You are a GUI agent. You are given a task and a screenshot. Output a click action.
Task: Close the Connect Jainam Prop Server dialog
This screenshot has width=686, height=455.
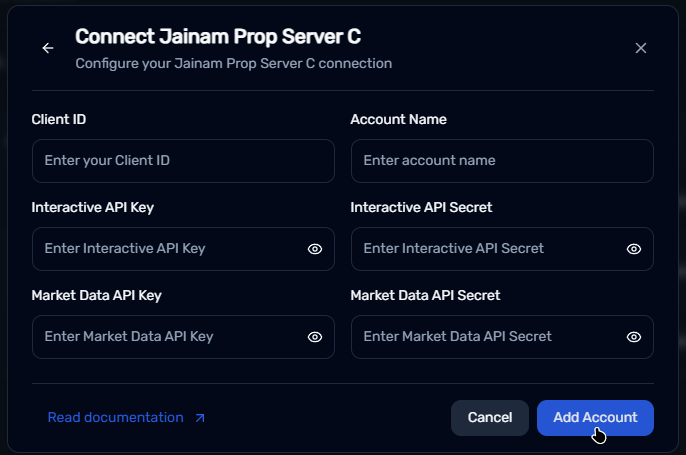point(641,48)
